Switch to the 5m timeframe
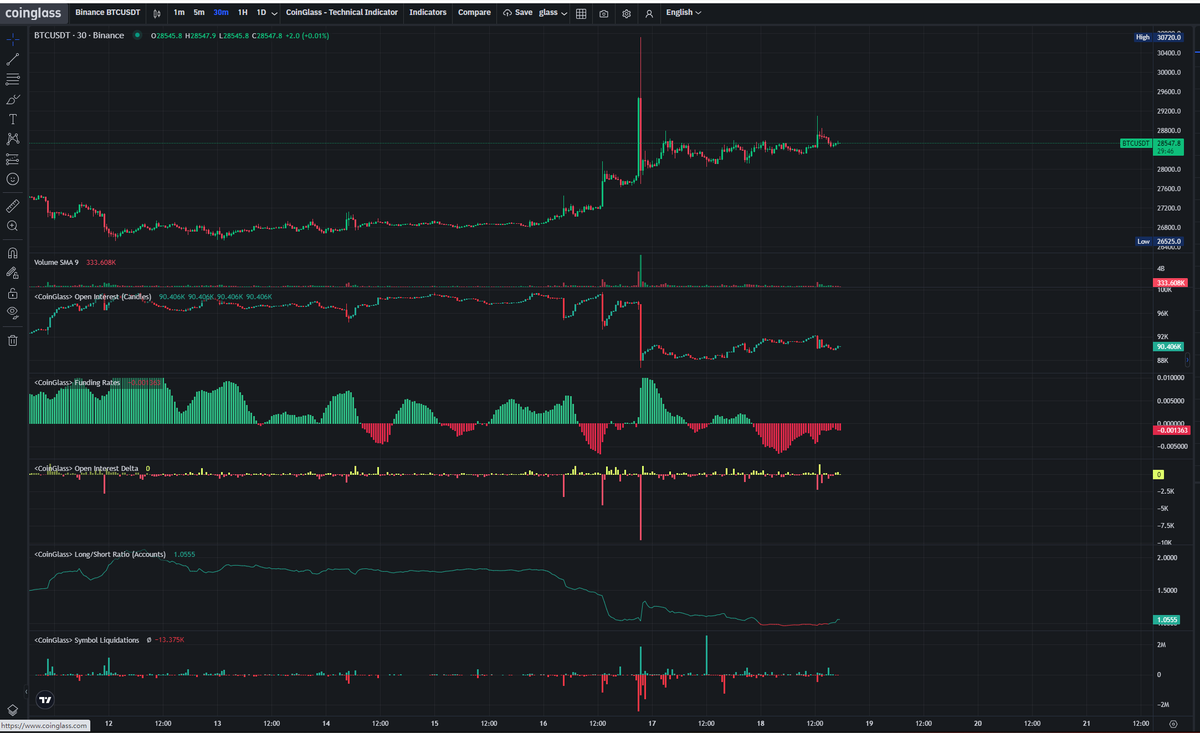This screenshot has height=733, width=1200. [199, 13]
